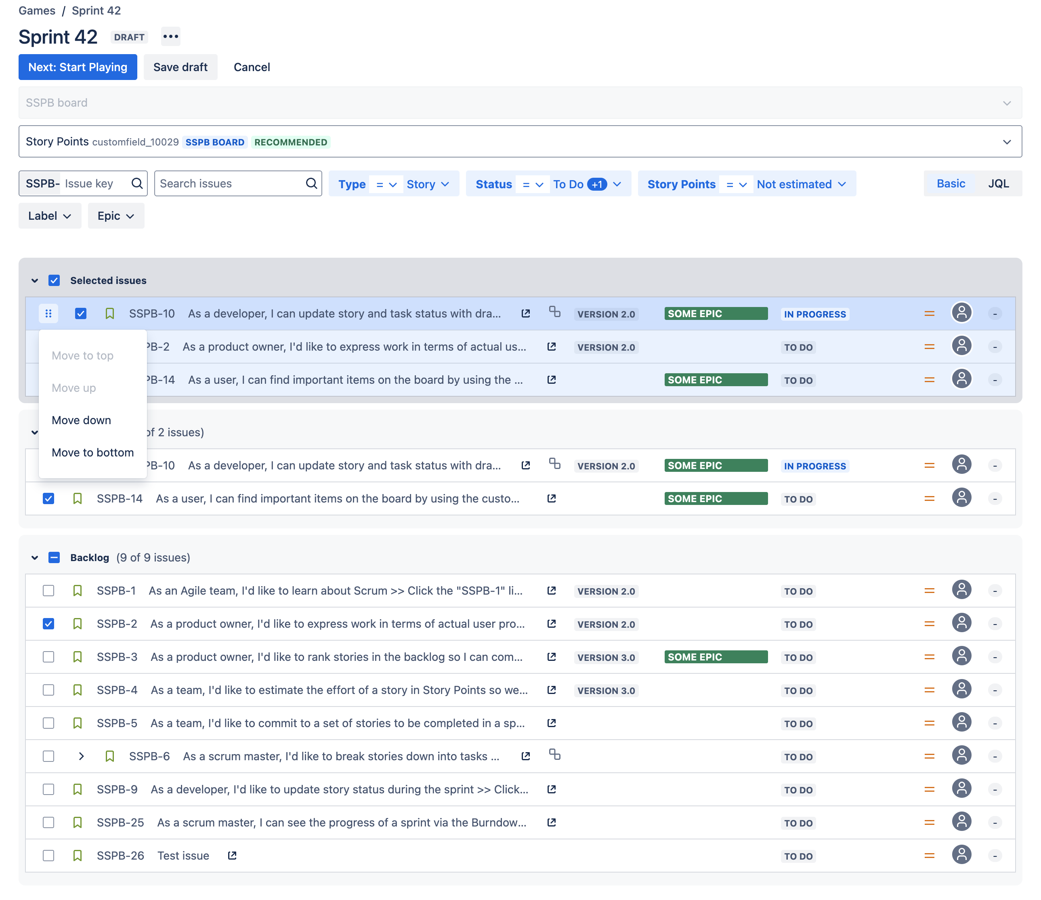The height and width of the screenshot is (900, 1041).
Task: Click the assignee avatar on SSPB-1 row
Action: click(961, 591)
